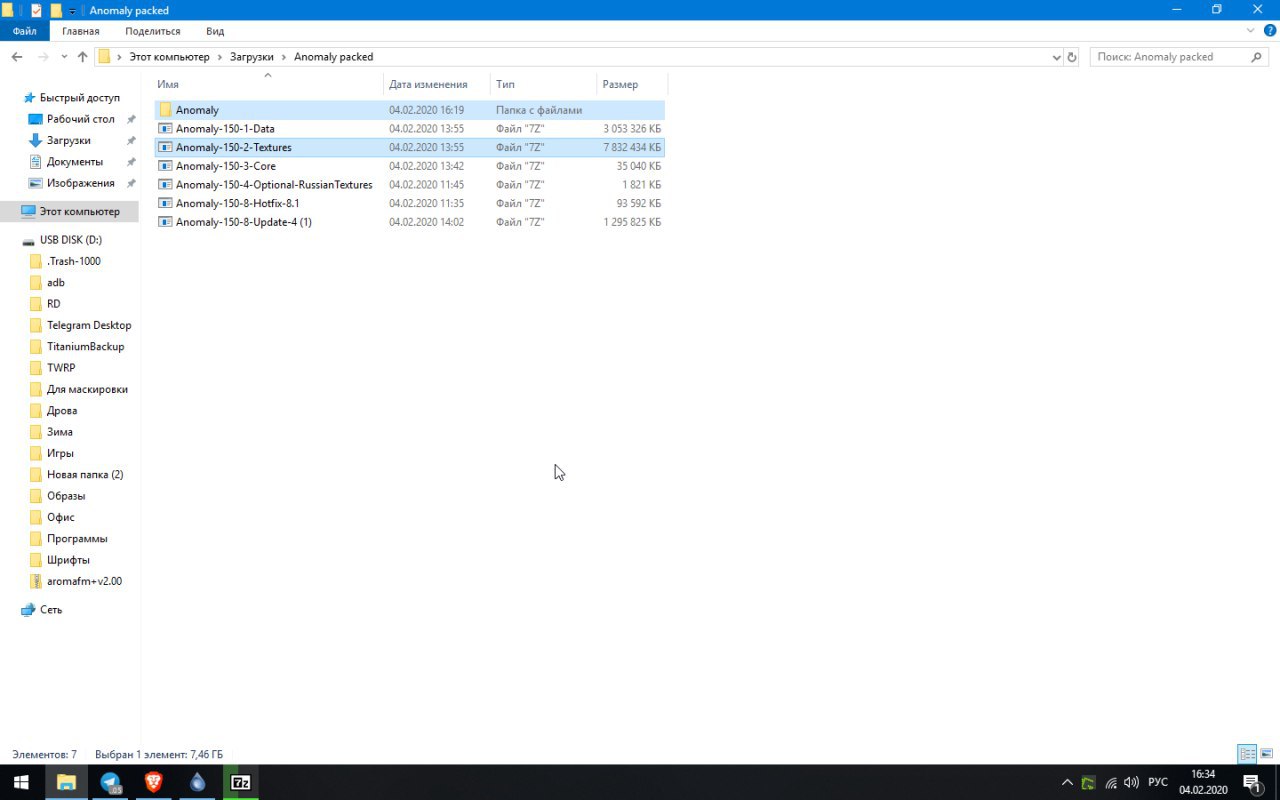The image size is (1280, 800).
Task: Open Сеть in the navigation pane
Action: [x=51, y=610]
